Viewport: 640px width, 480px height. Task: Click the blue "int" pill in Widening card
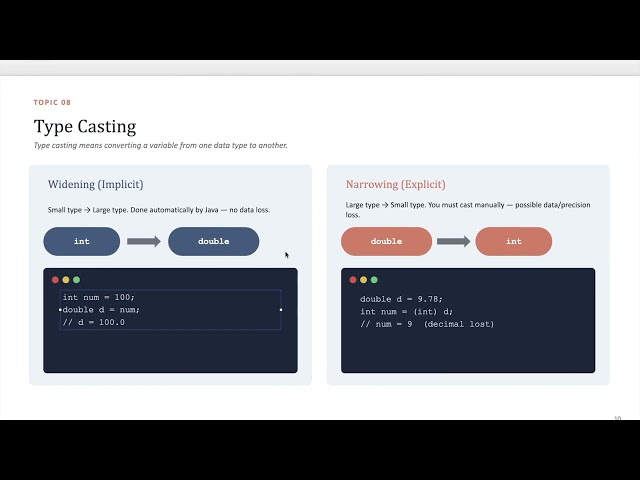(x=82, y=241)
